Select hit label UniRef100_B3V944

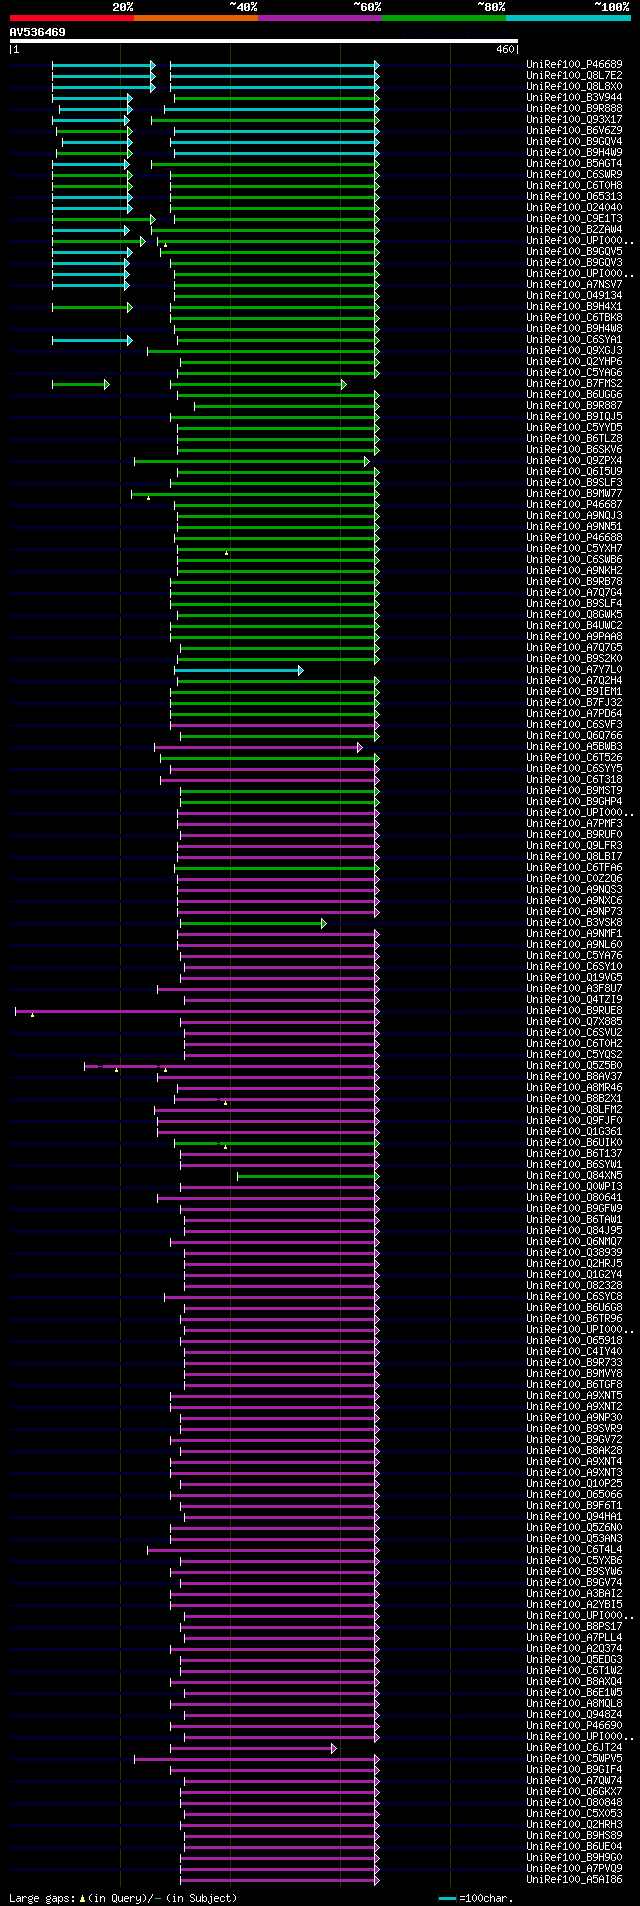(x=574, y=98)
